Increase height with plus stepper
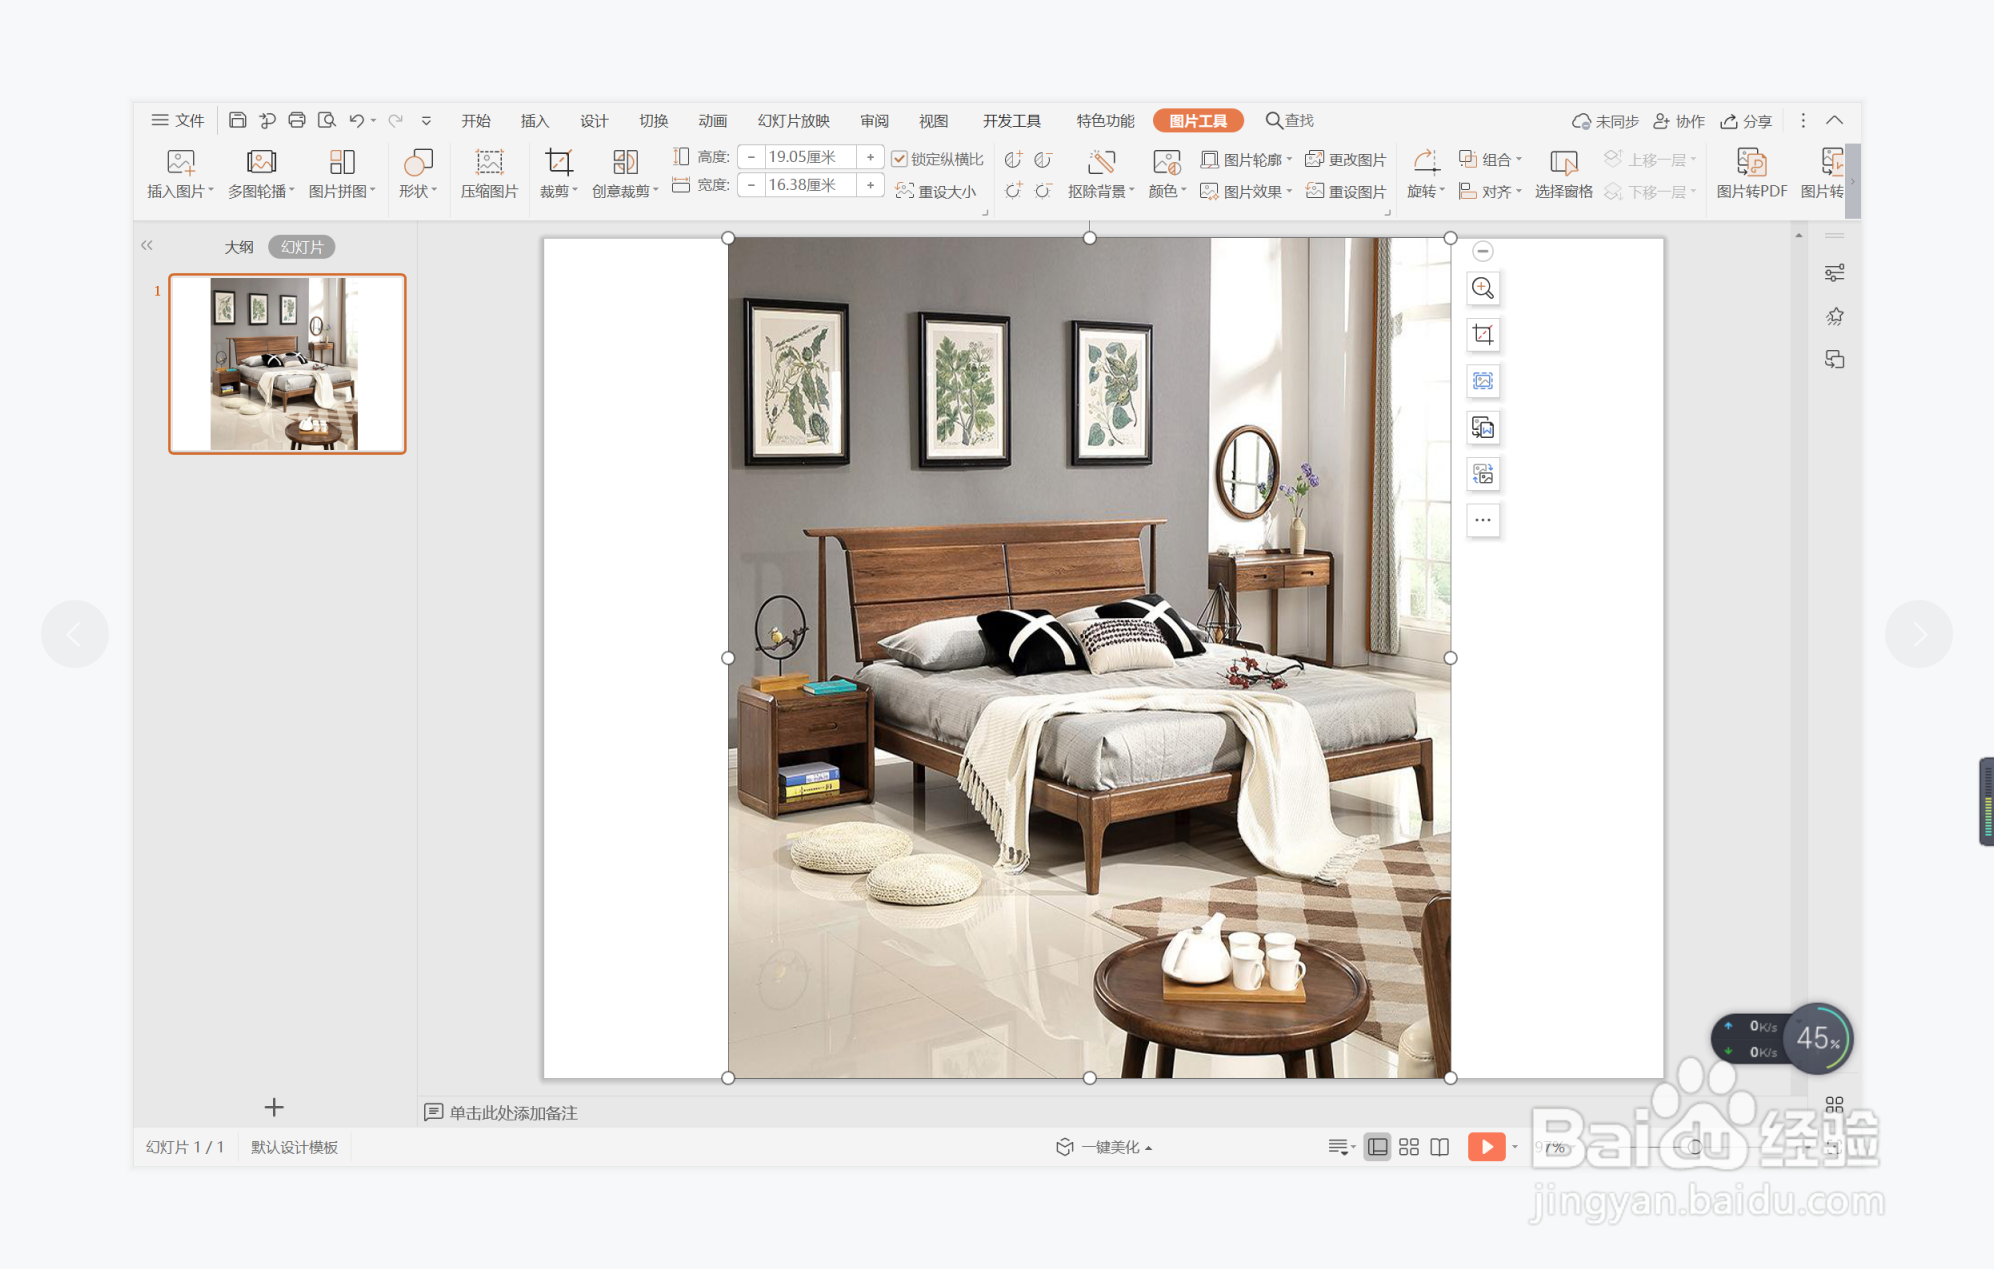The image size is (1994, 1269). 871,157
